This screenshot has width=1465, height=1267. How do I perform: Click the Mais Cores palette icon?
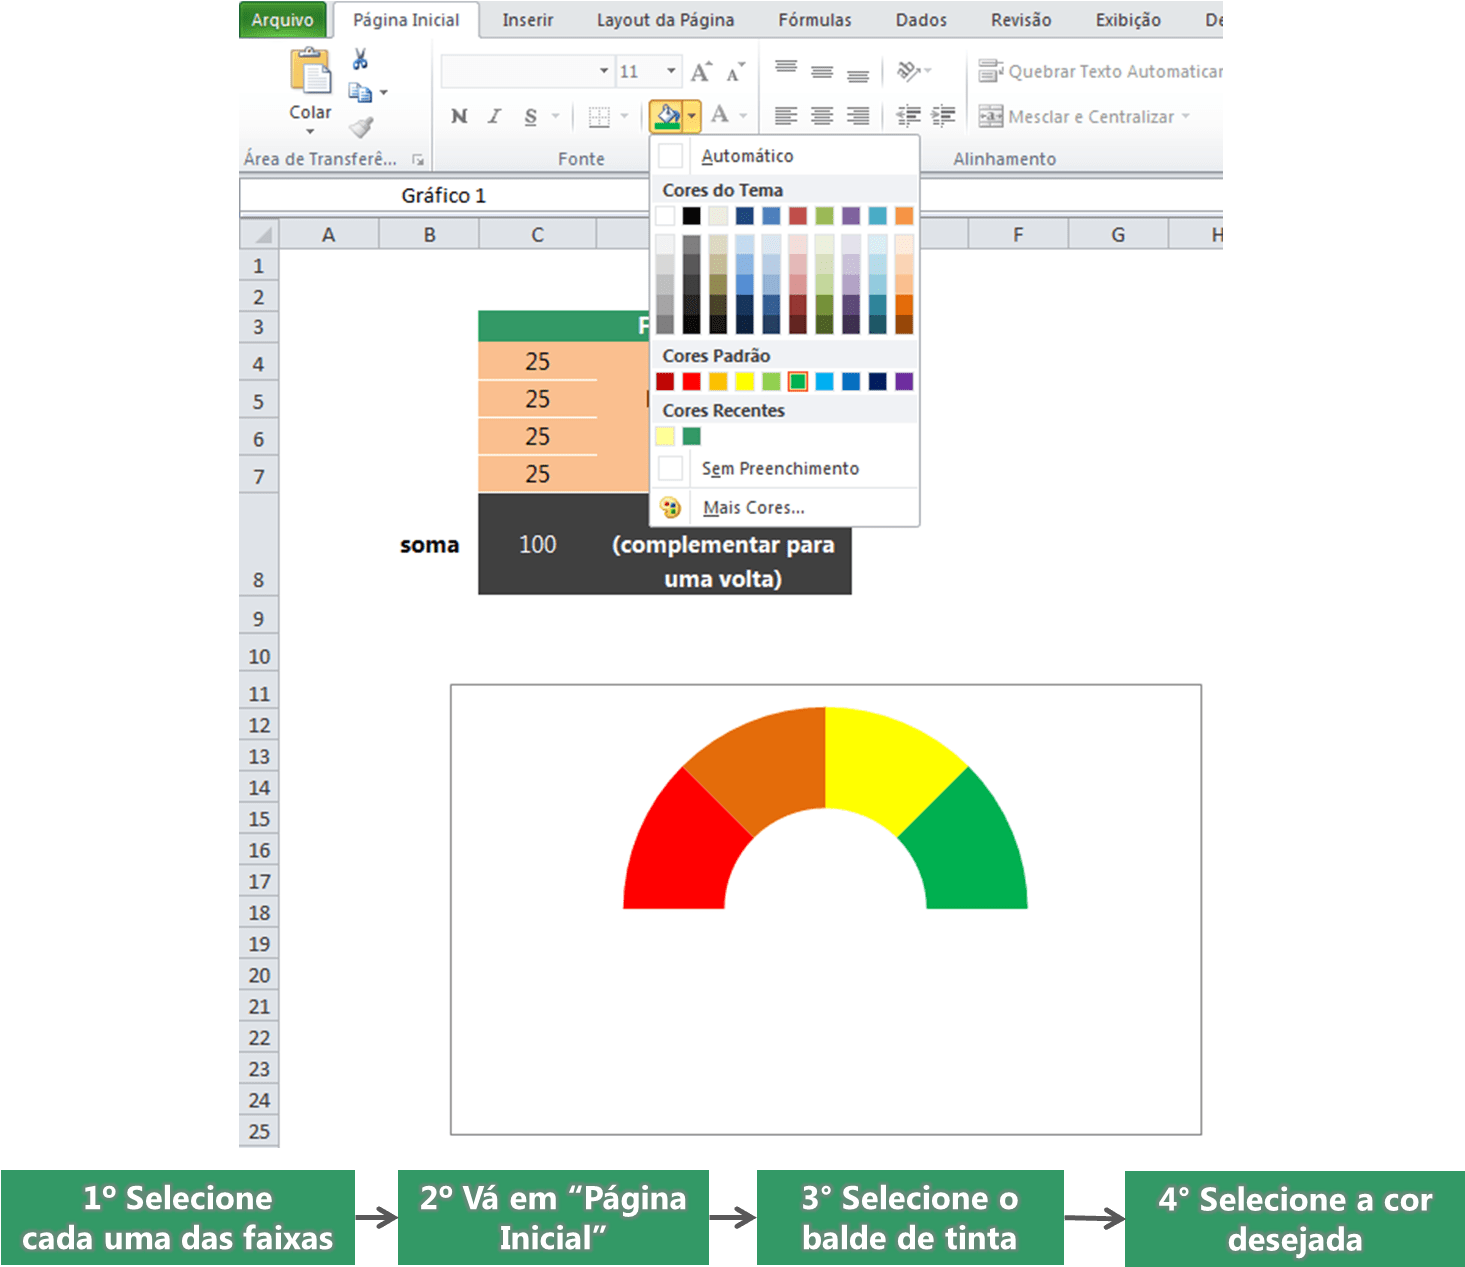click(671, 507)
